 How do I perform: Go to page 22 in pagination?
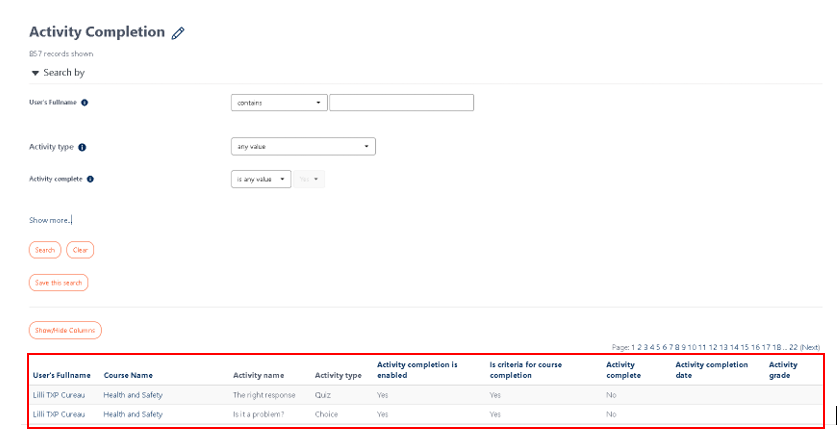(793, 347)
